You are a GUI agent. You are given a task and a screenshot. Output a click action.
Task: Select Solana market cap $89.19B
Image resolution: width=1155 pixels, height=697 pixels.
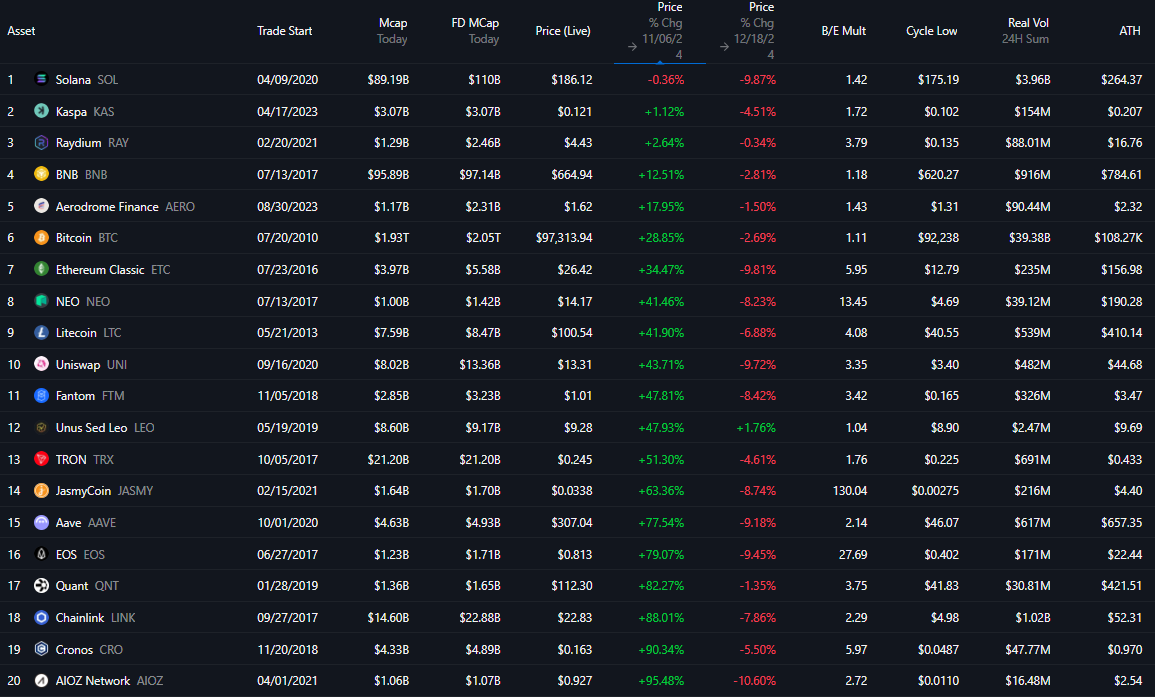coord(388,80)
